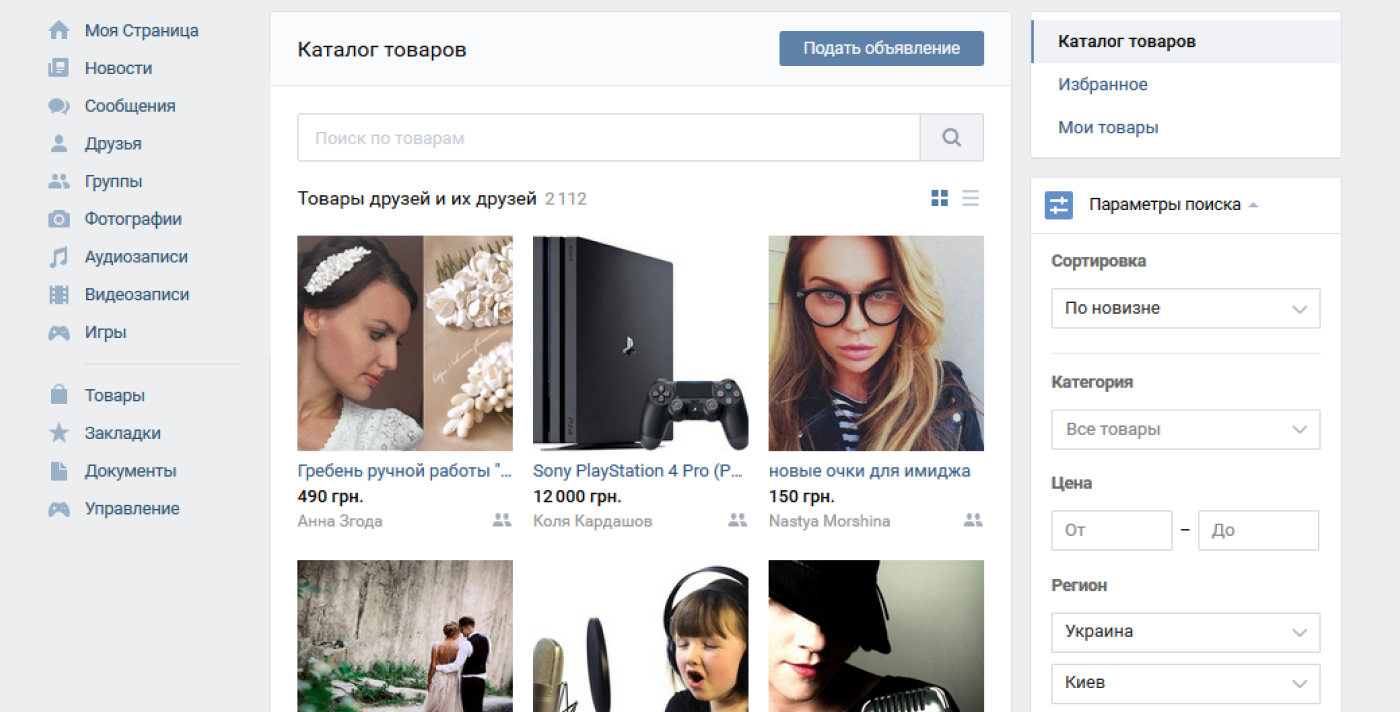
Task: Visit seller Анна Згода's profile
Action: [340, 521]
